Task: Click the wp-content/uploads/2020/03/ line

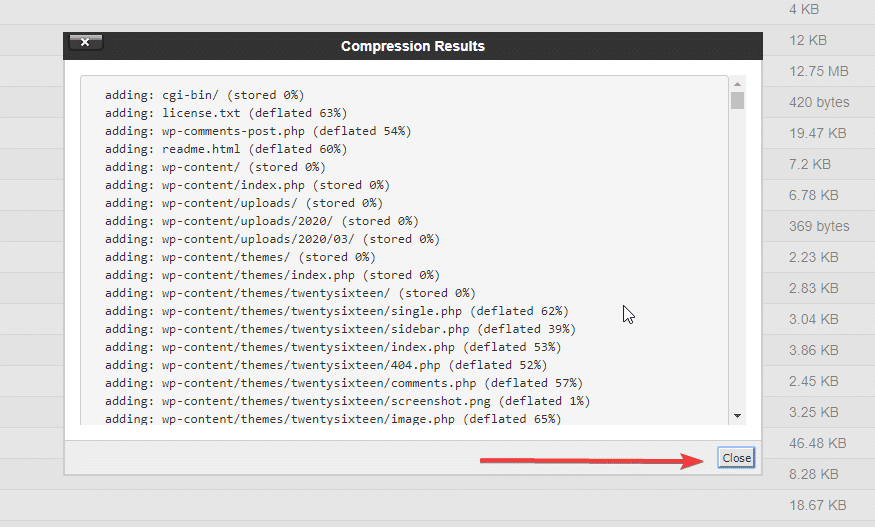Action: (271, 239)
